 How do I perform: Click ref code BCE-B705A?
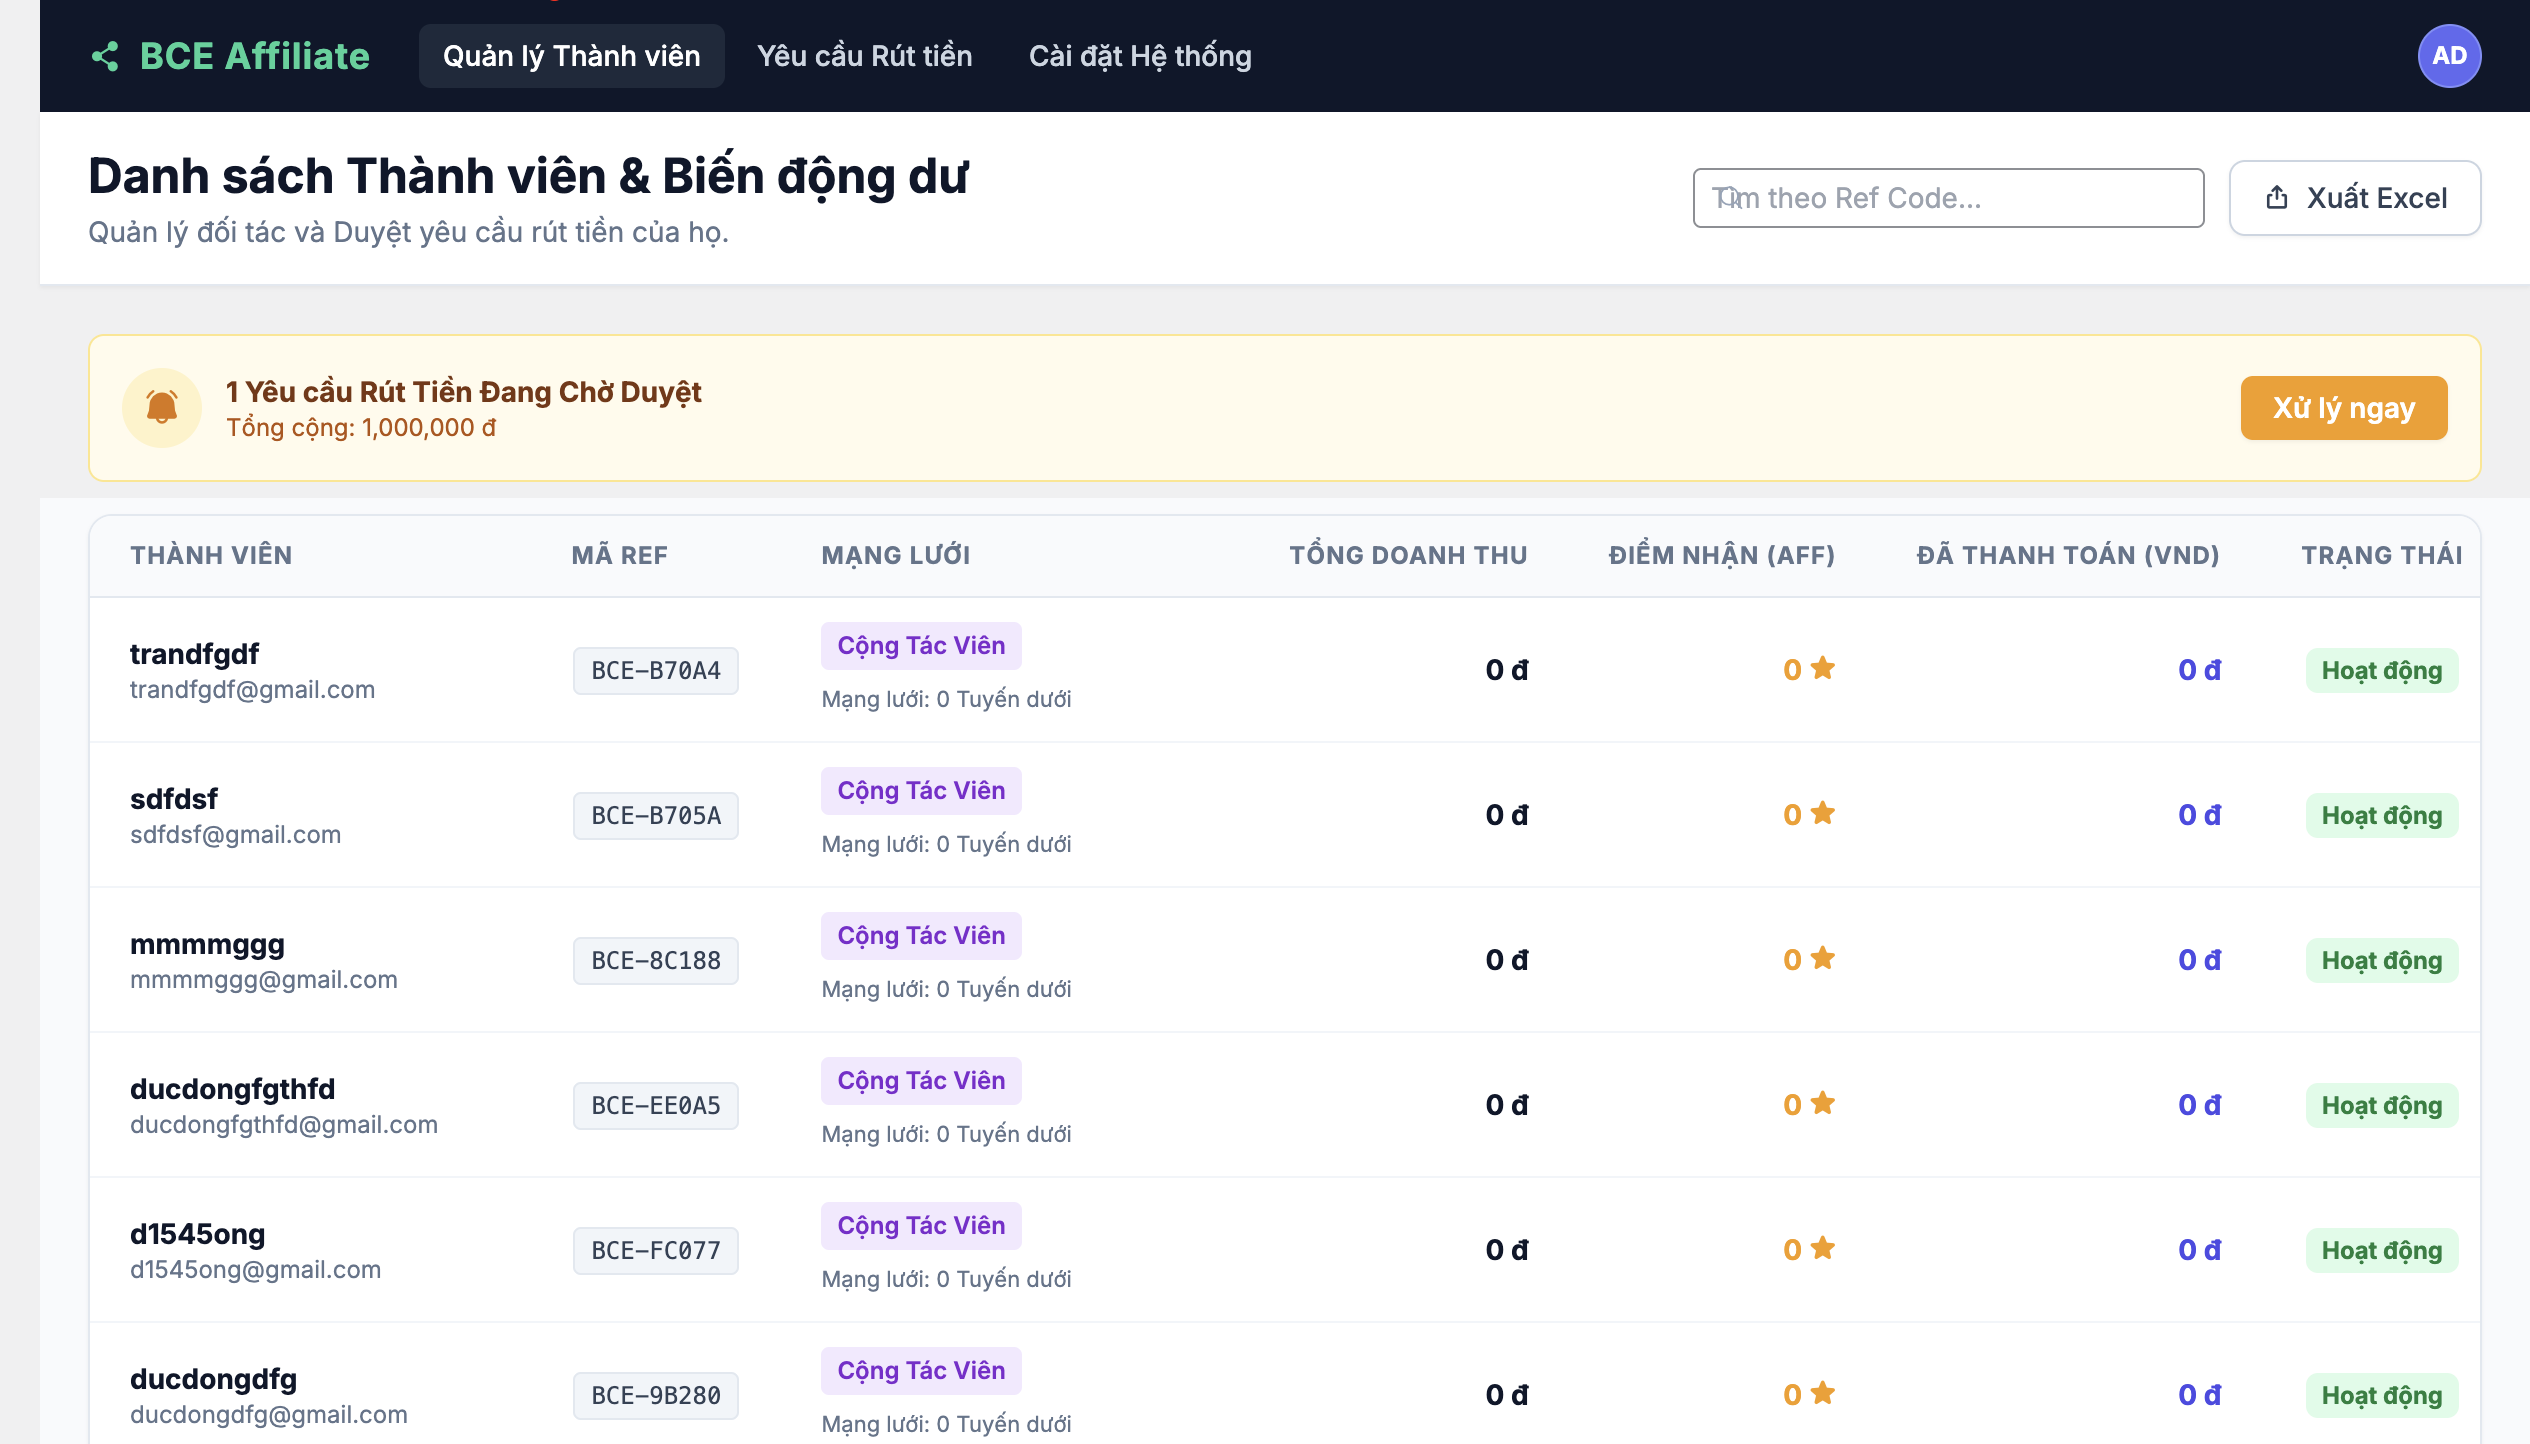[656, 815]
